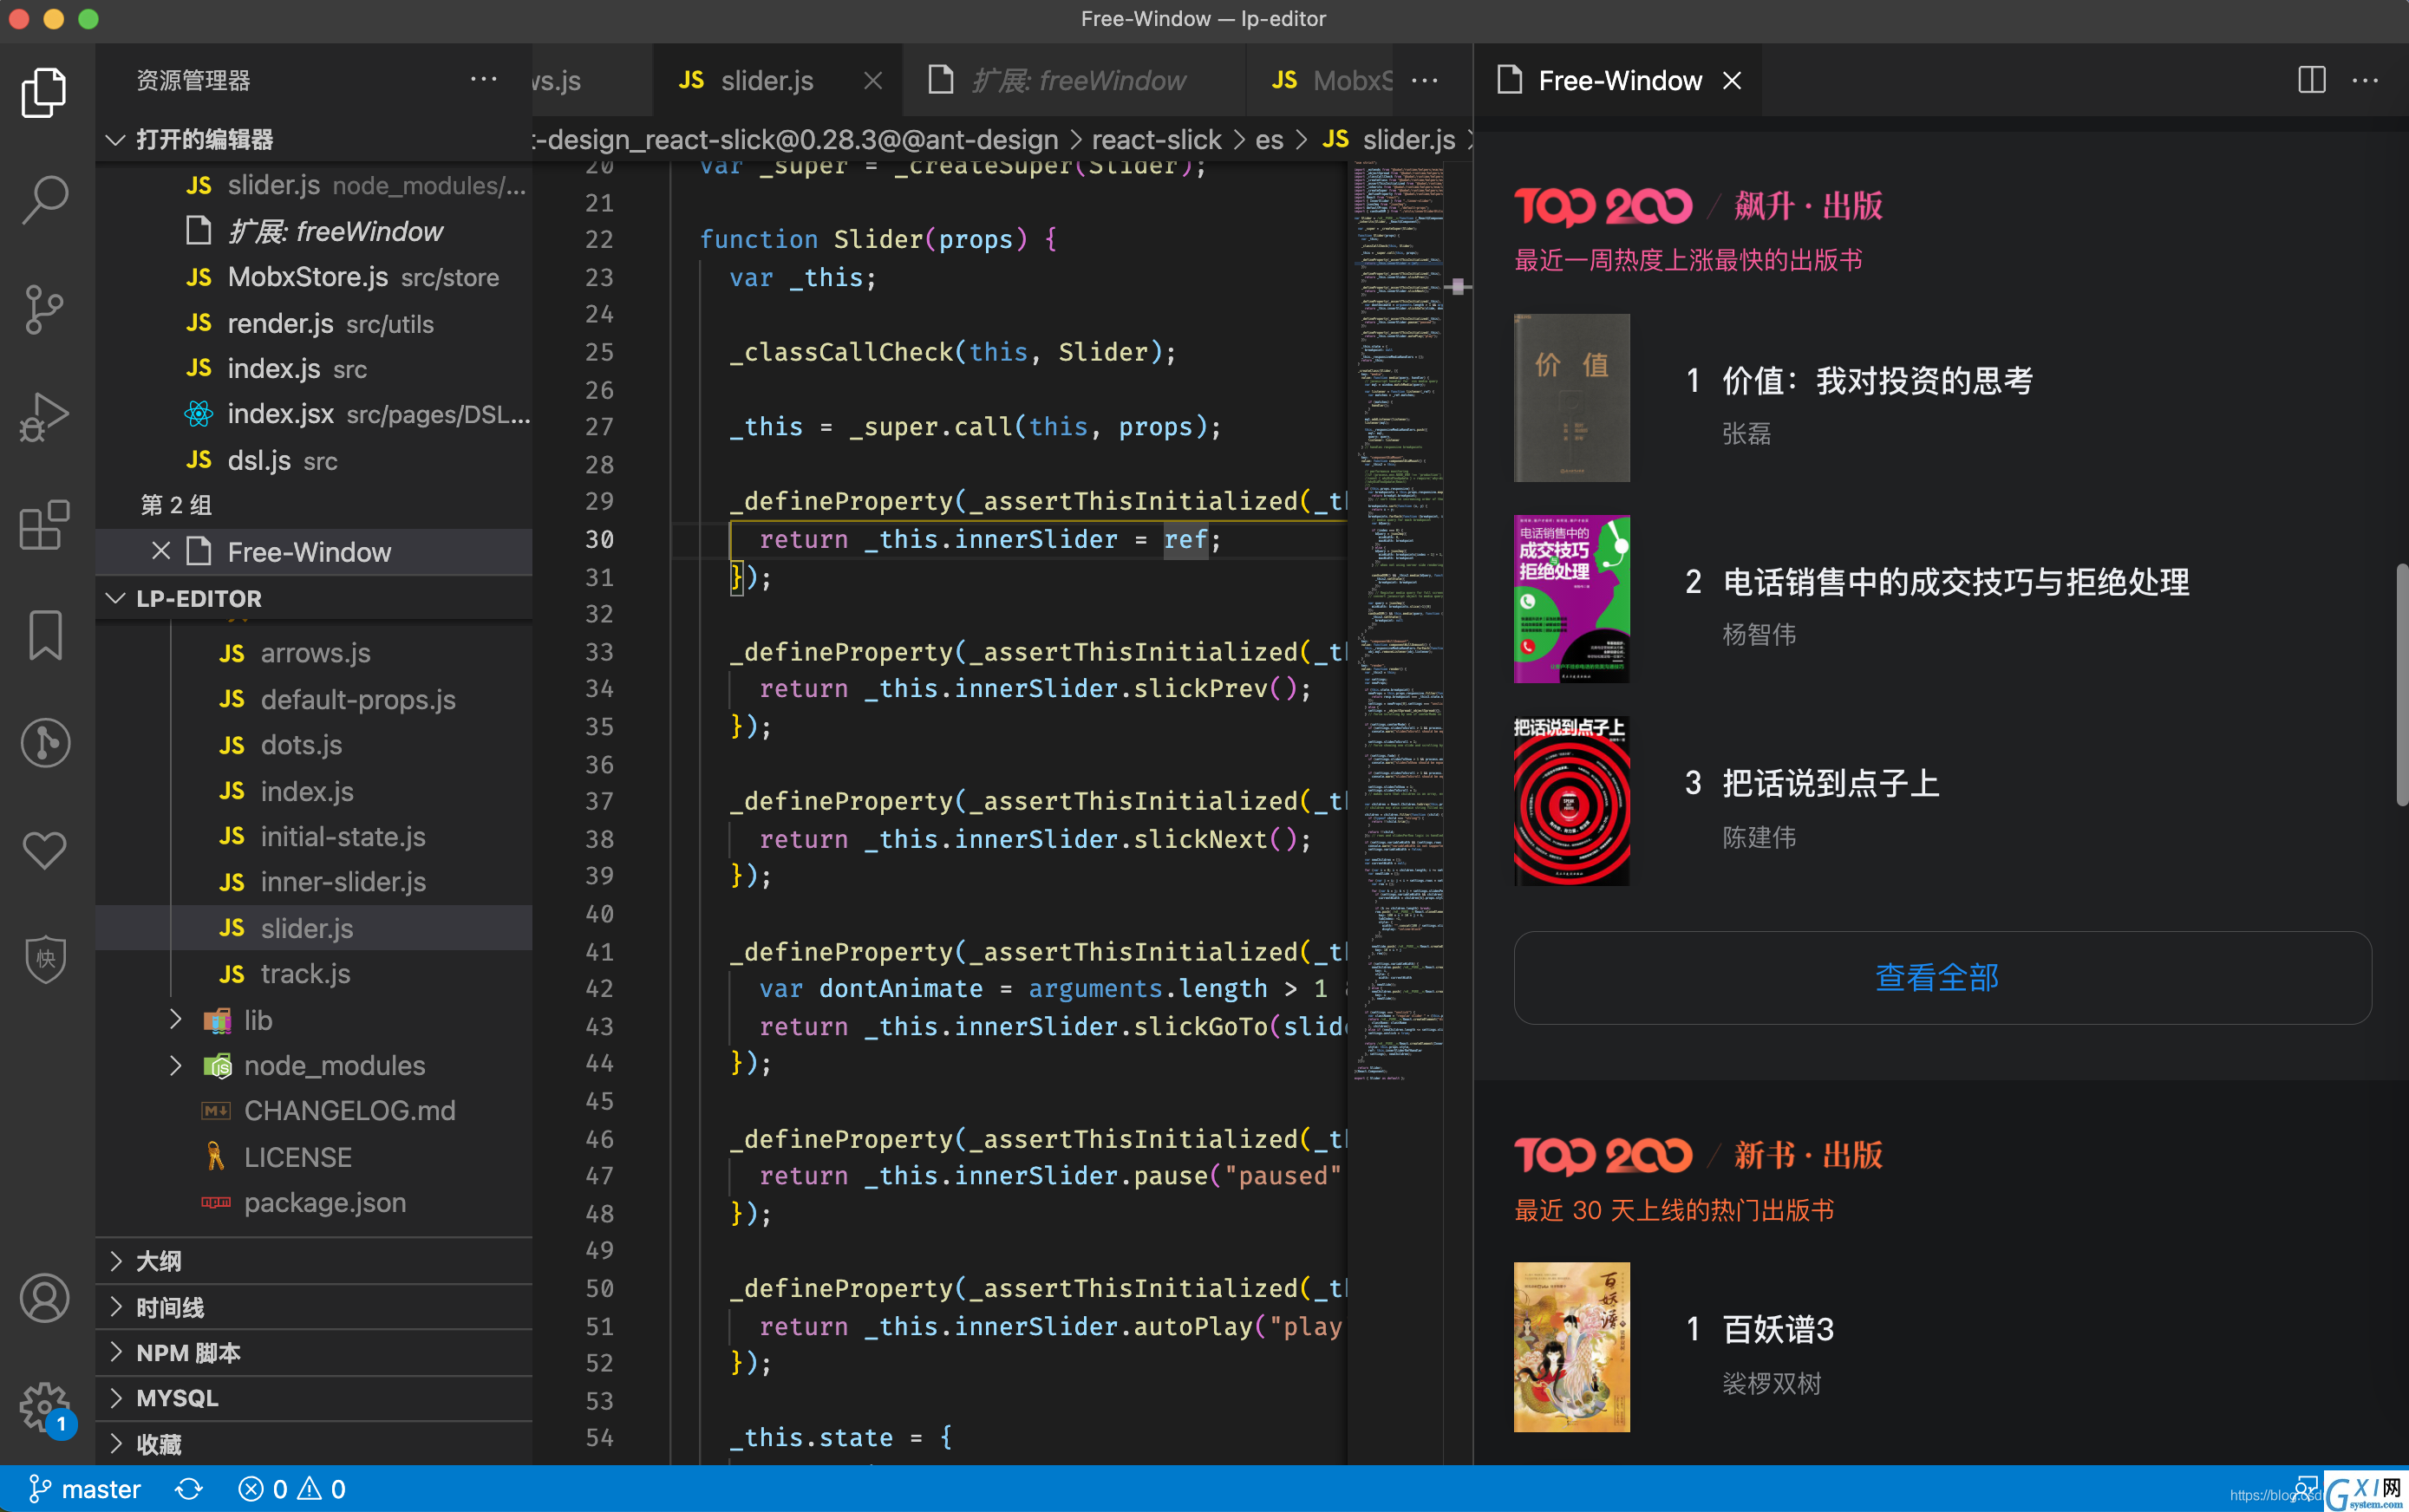The width and height of the screenshot is (2409, 1512).
Task: Click 查看全部 button
Action: pos(1942,977)
